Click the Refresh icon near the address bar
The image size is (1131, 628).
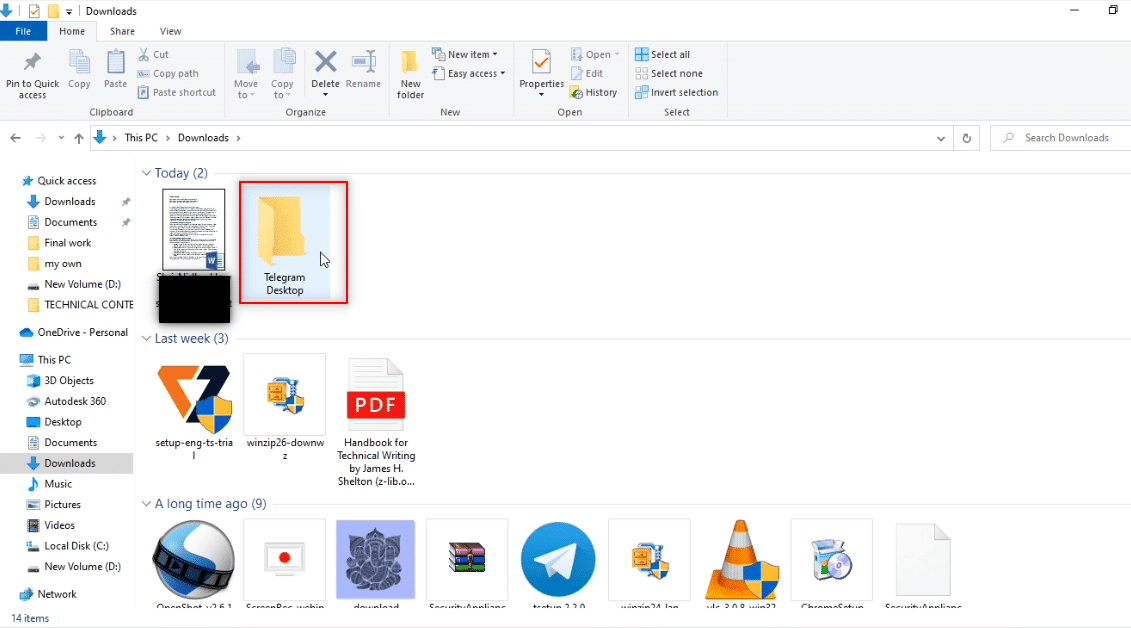(x=966, y=137)
